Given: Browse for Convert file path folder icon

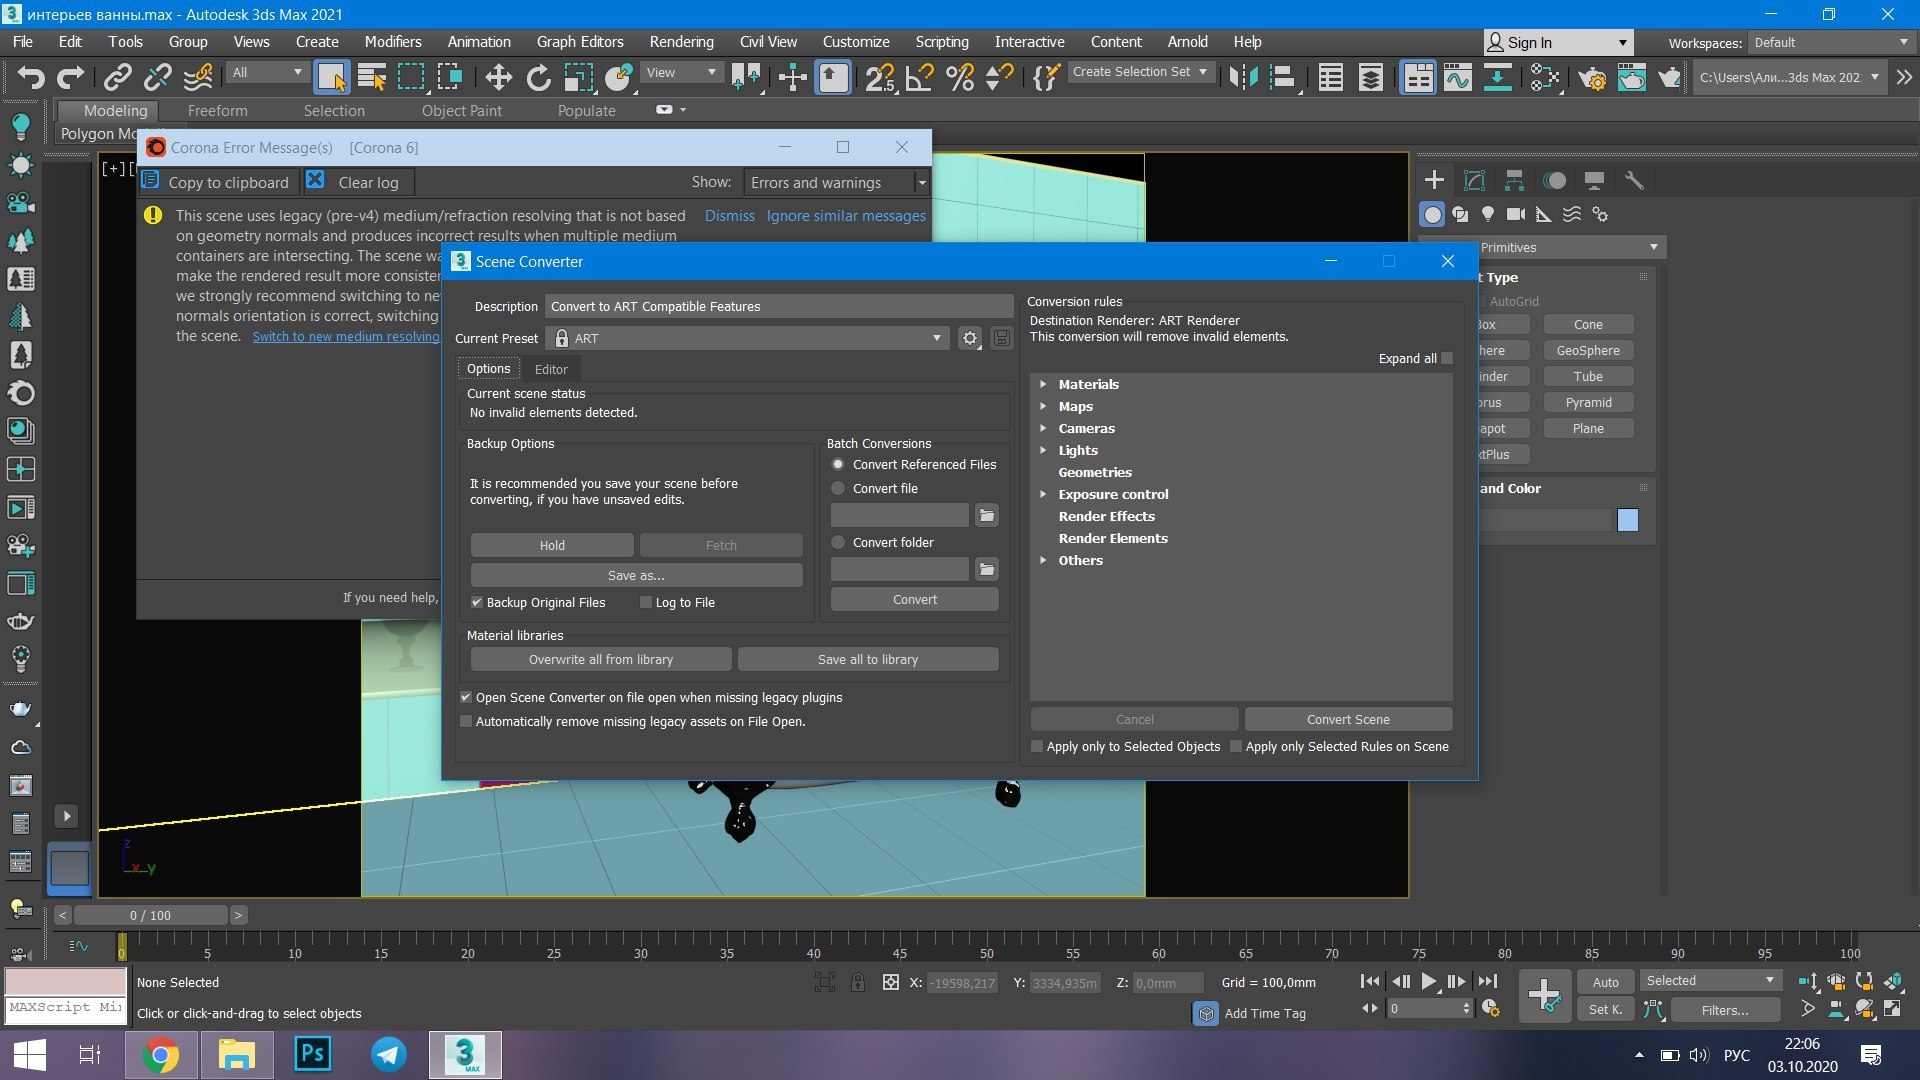Looking at the screenshot, I should coord(987,515).
